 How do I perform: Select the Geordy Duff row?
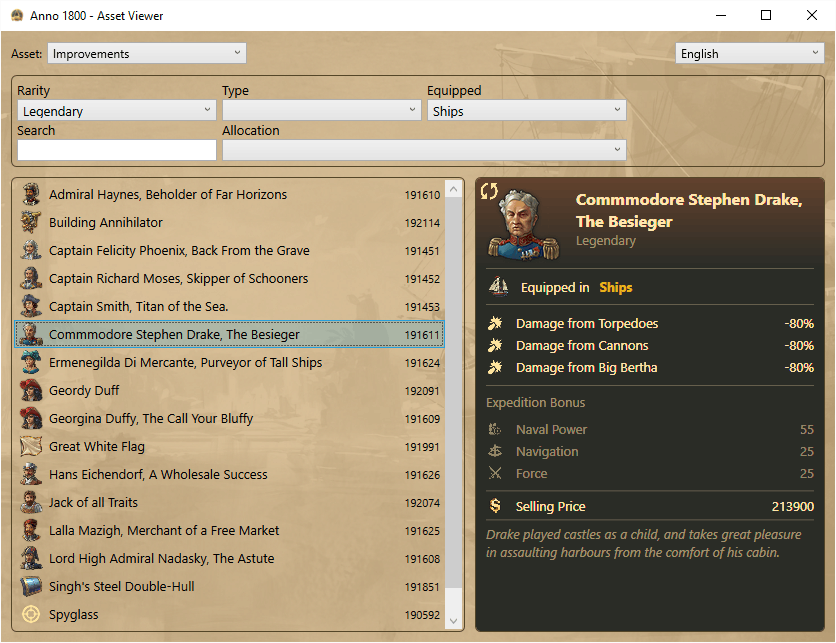point(229,390)
